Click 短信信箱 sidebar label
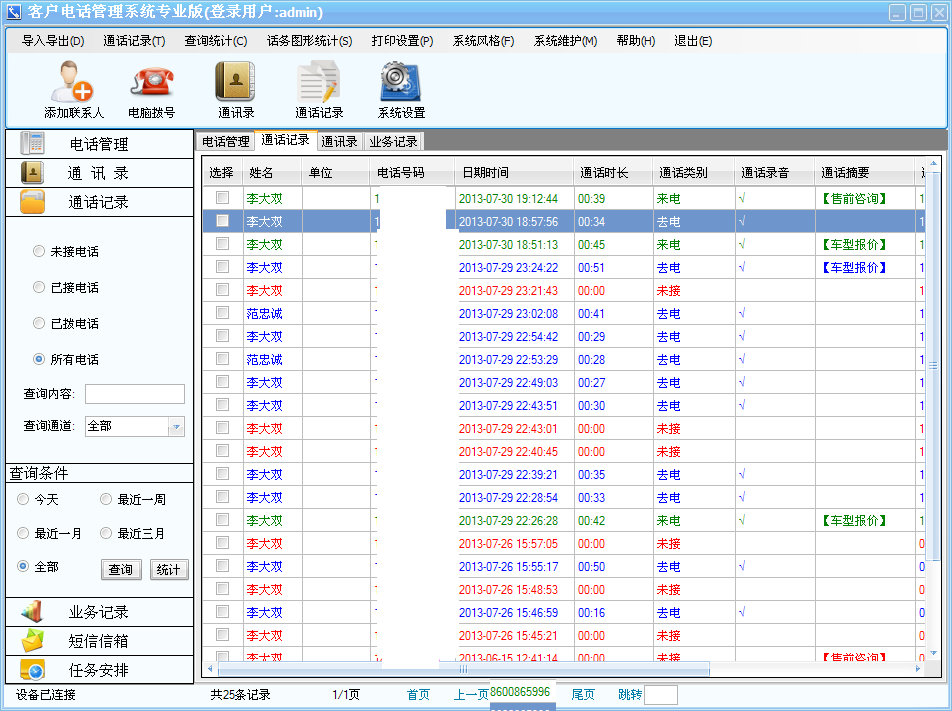The width and height of the screenshot is (952, 711). pos(98,641)
